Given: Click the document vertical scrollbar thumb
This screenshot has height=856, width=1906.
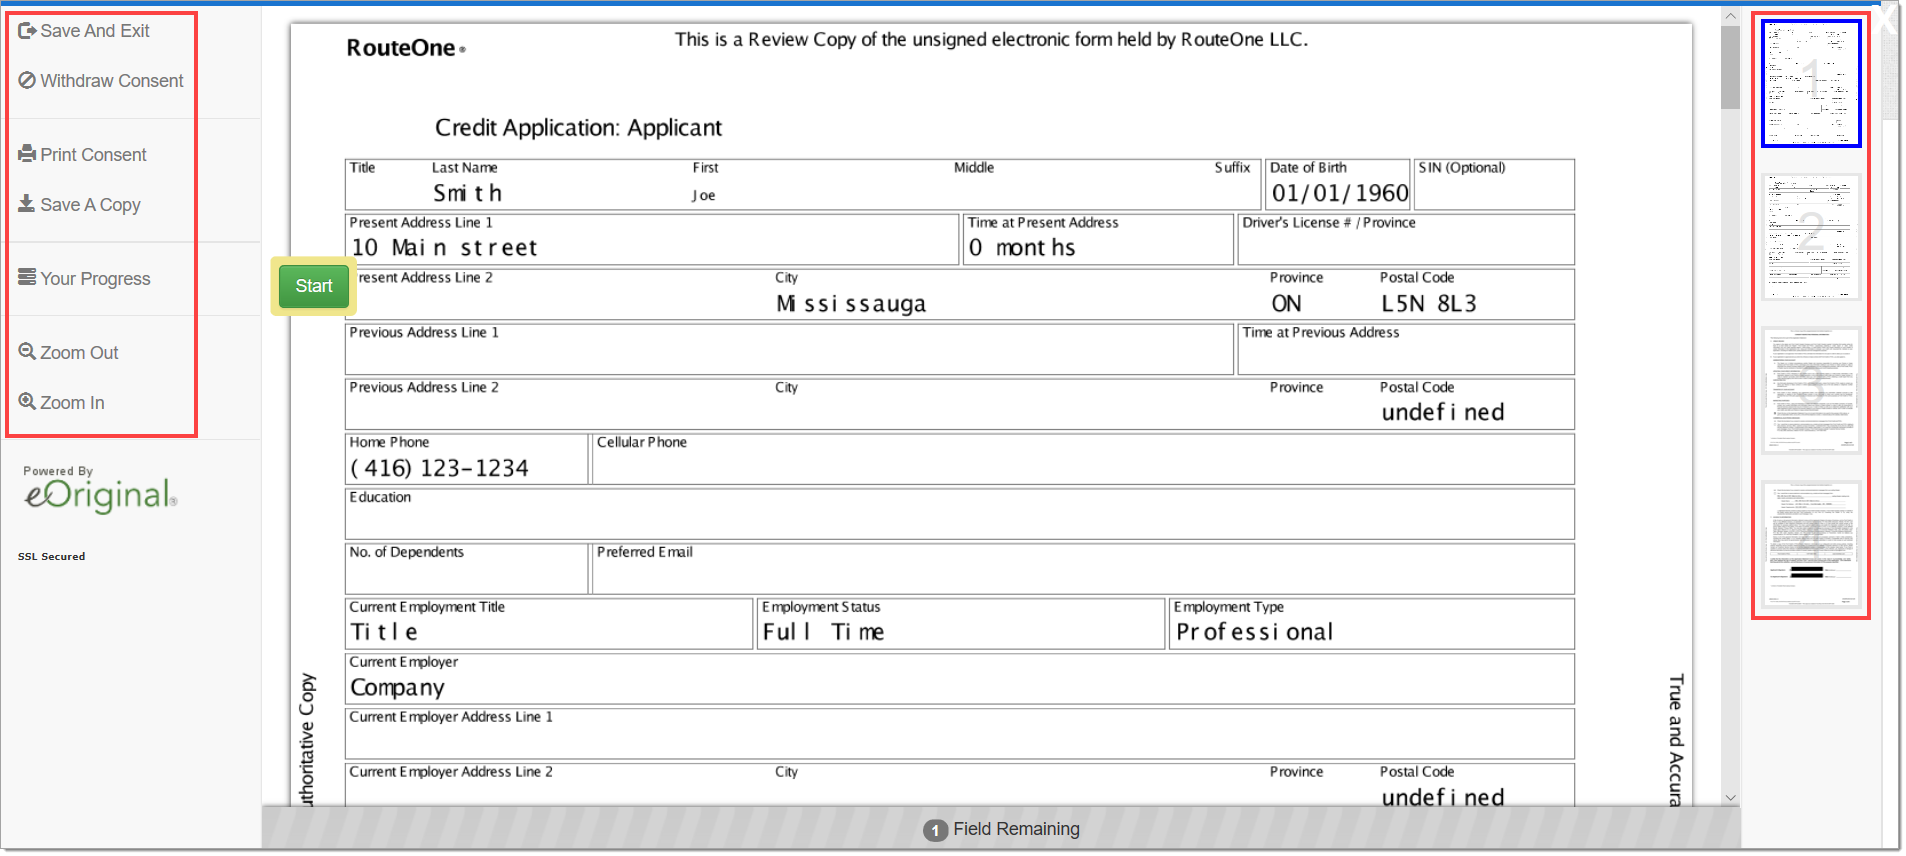Looking at the screenshot, I should coord(1731,67).
